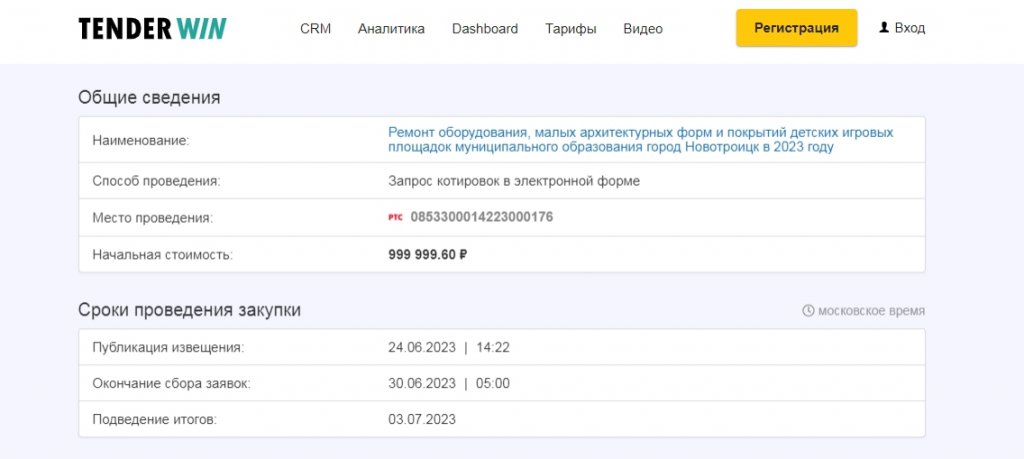Click the application deadline 30.06.2023

(421, 384)
